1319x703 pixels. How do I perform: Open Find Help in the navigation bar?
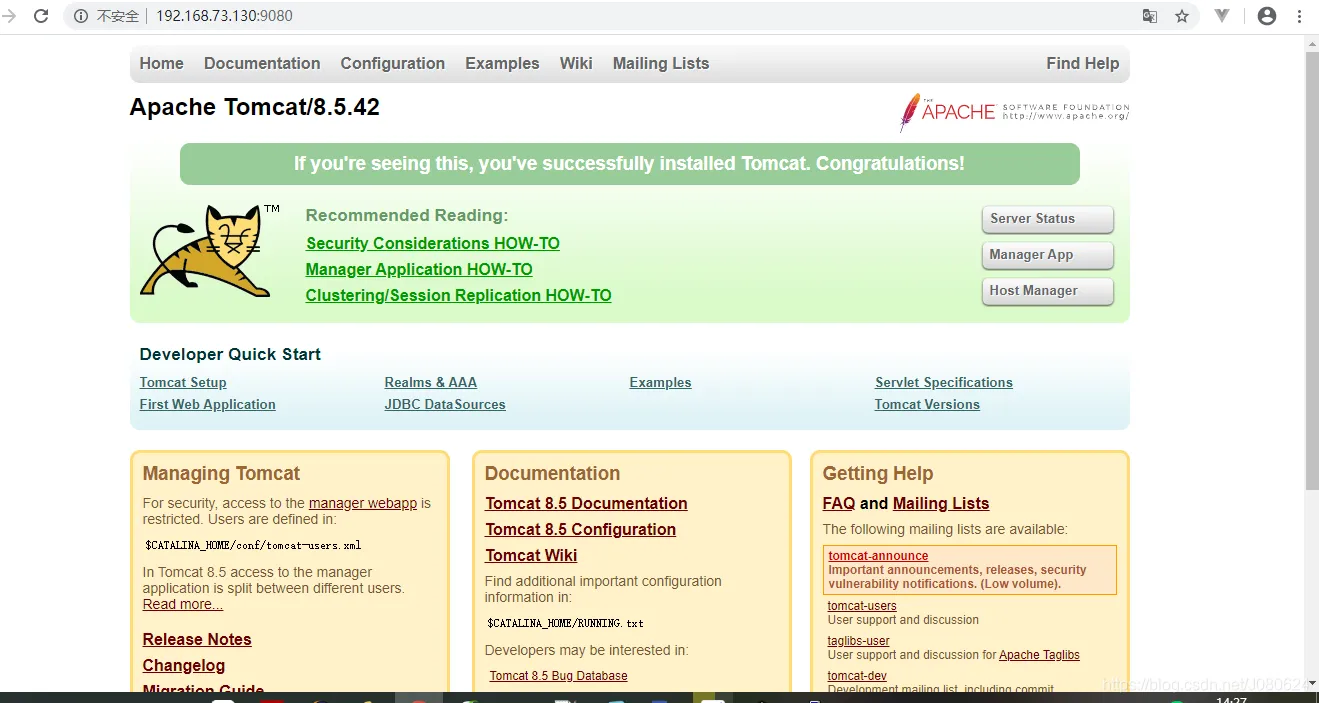1082,63
